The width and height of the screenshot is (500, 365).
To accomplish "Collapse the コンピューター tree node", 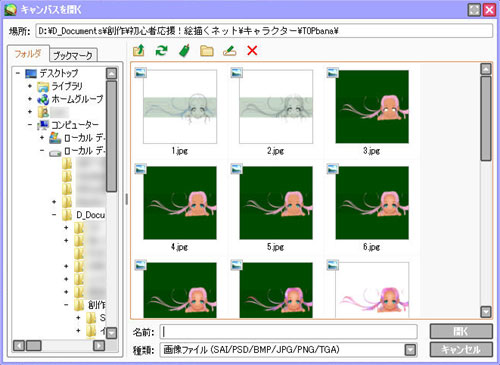I will click(x=30, y=125).
